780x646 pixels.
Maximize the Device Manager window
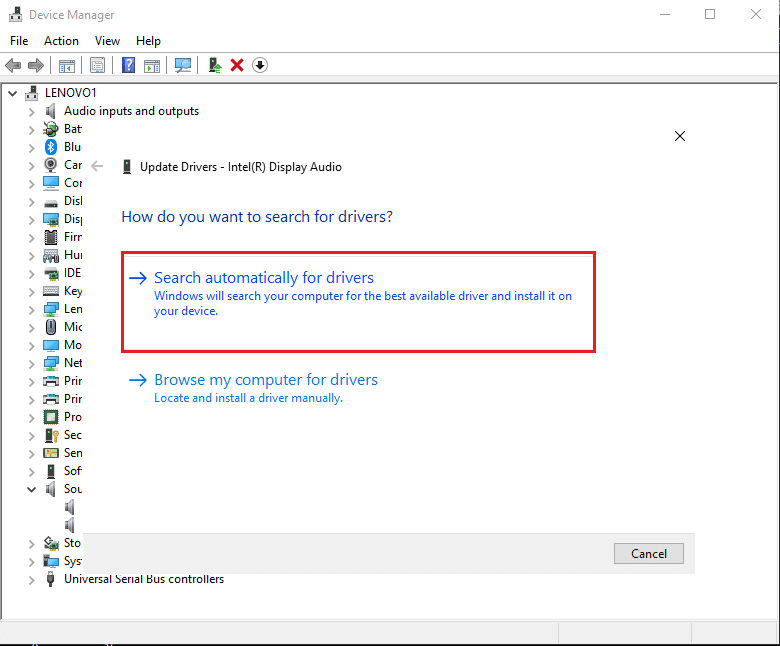click(710, 14)
